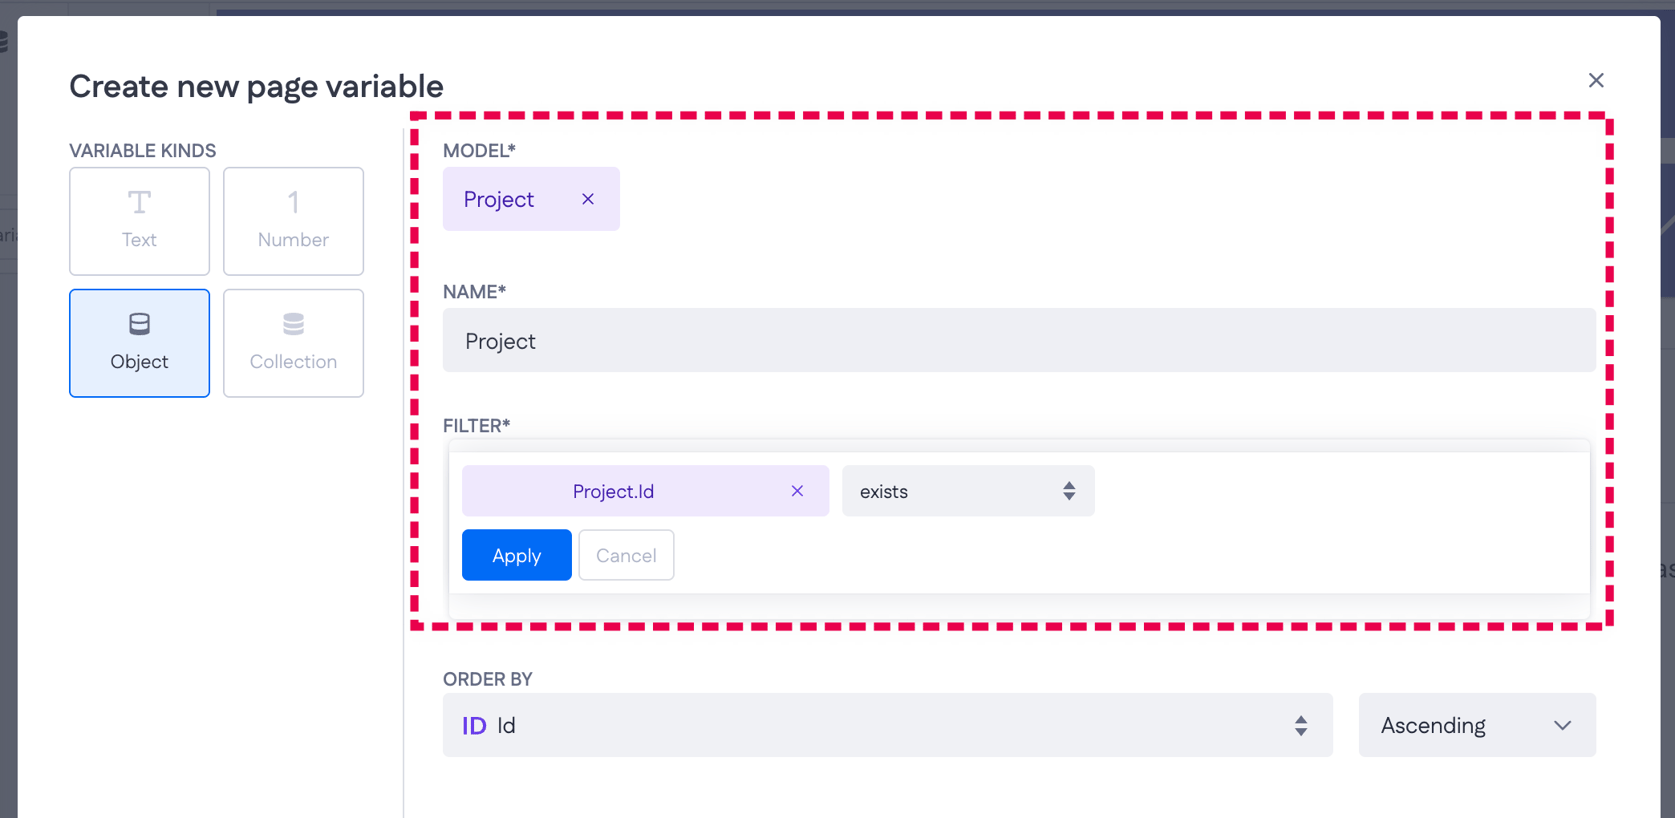Open the exists condition dropdown
Viewport: 1675px width, 818px height.
968,491
